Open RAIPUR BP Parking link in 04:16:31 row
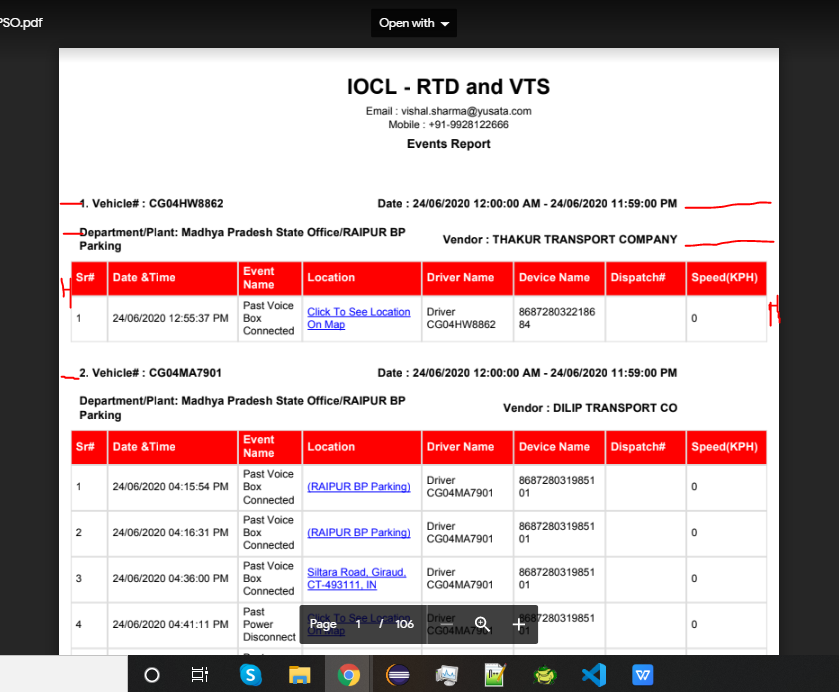Screen dimensions: 839x692 [359, 533]
